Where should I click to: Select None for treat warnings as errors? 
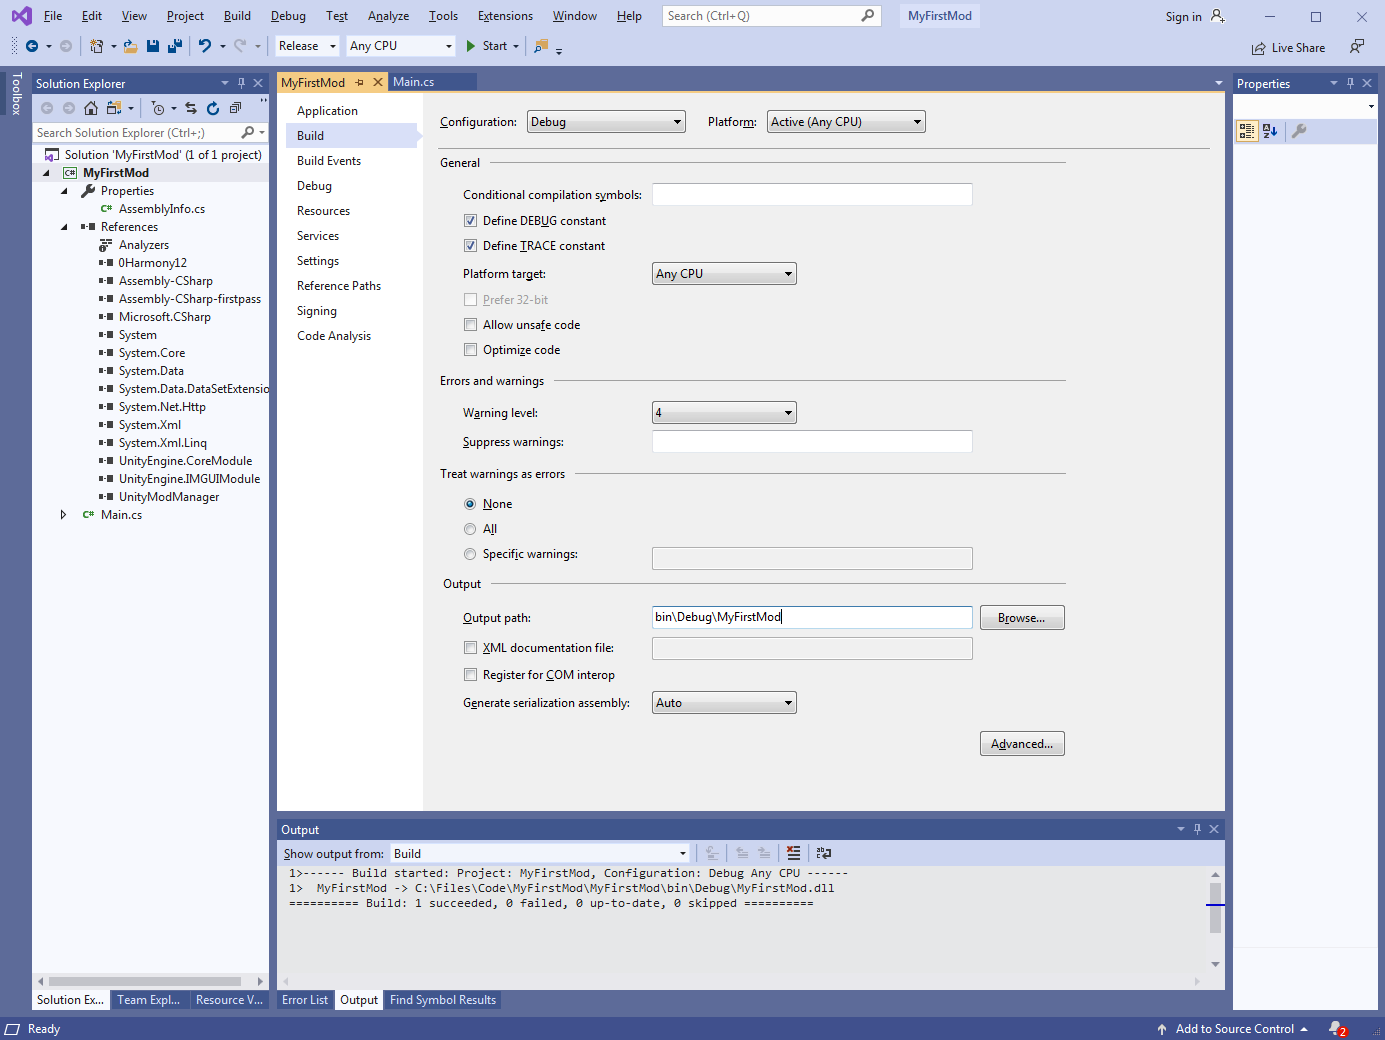coord(470,504)
